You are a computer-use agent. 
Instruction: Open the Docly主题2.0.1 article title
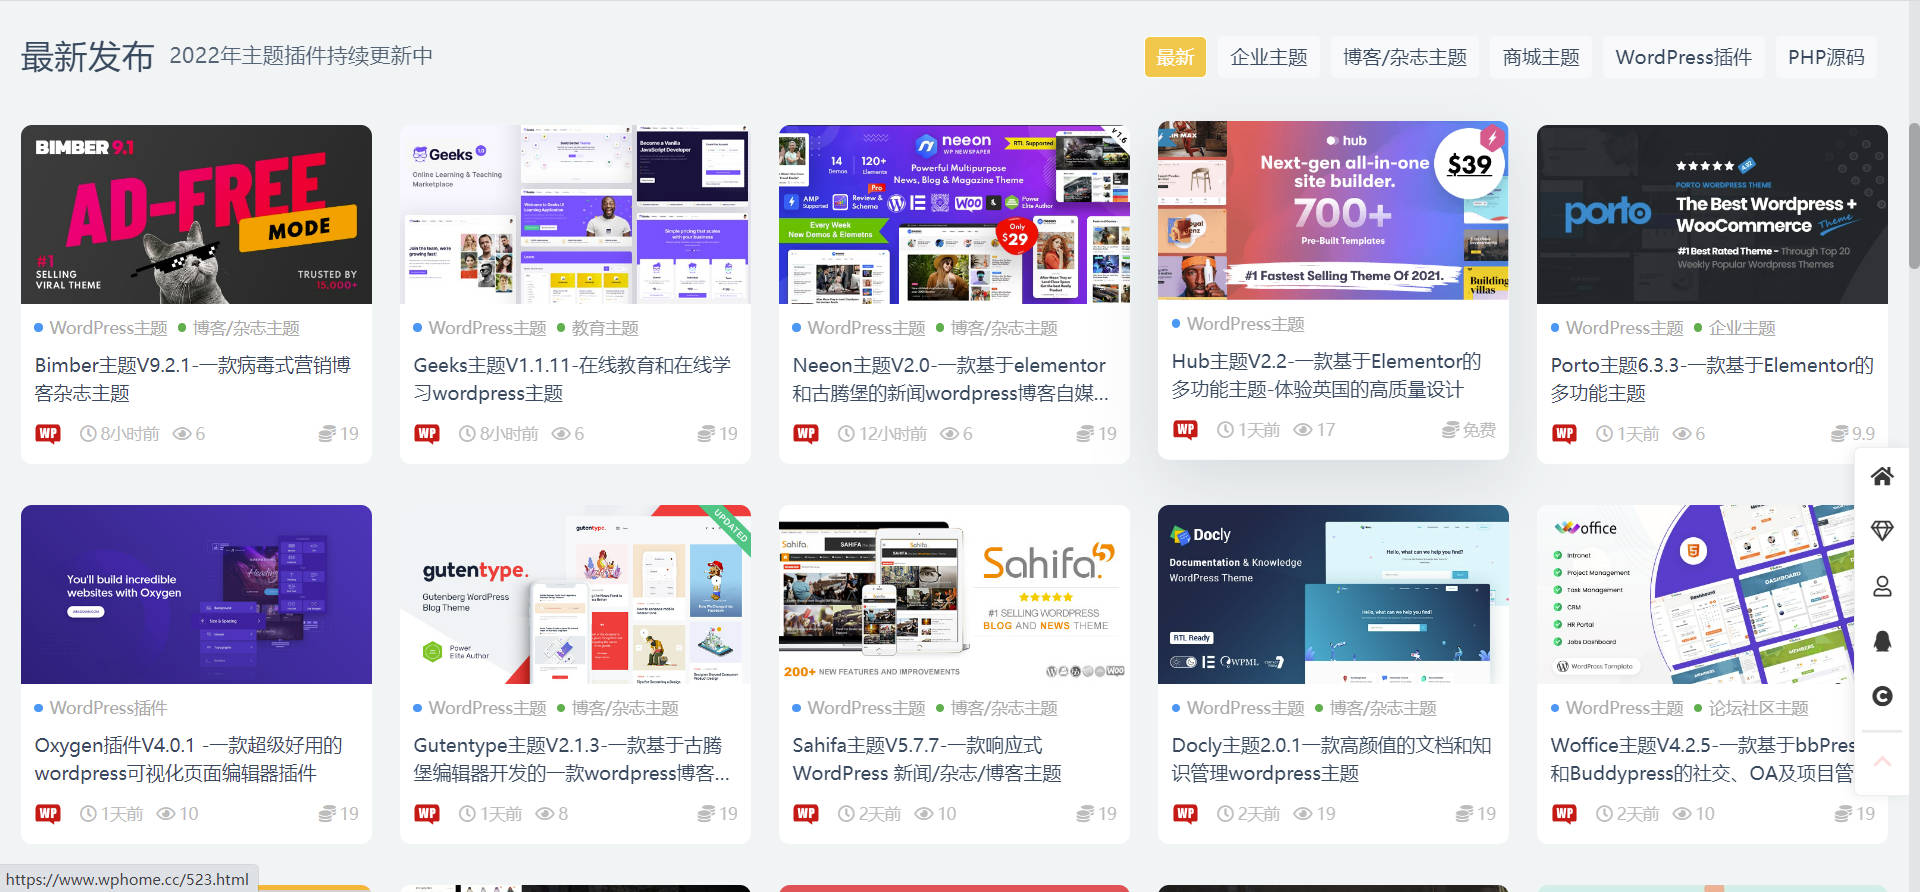tap(1332, 759)
